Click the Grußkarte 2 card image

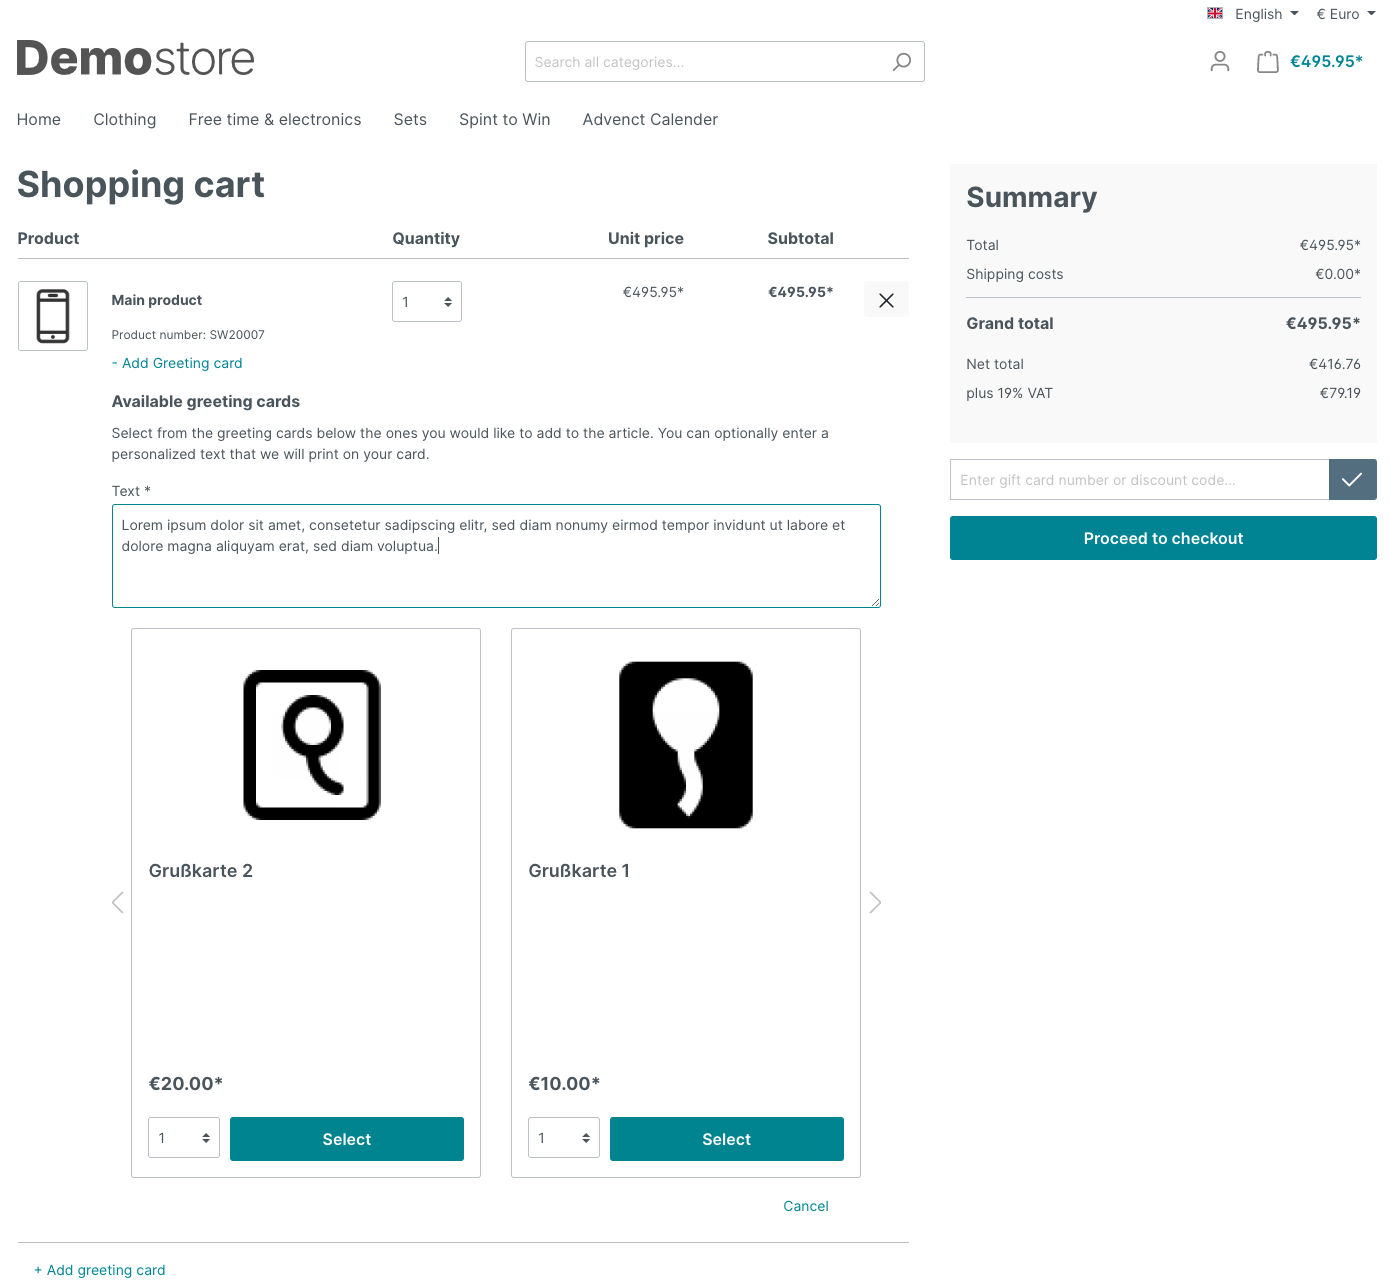coord(312,745)
